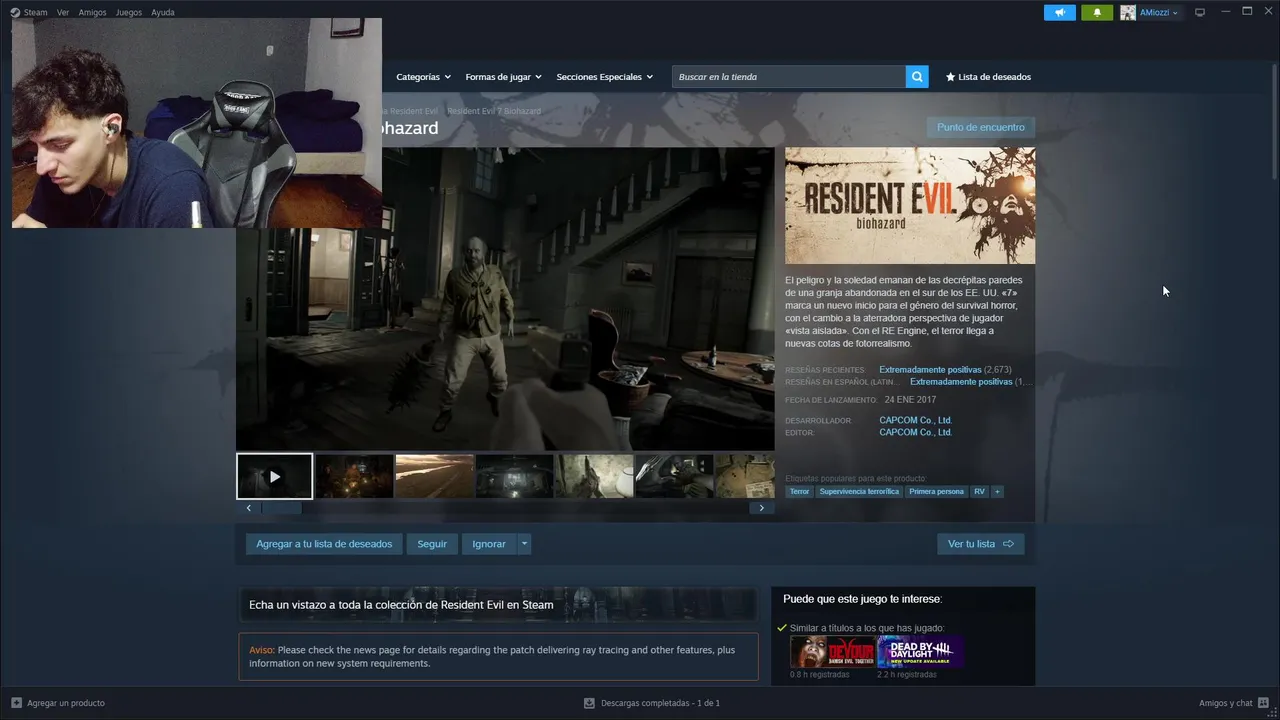The image size is (1280, 720).
Task: Expand the Categorías dropdown
Action: coord(423,77)
